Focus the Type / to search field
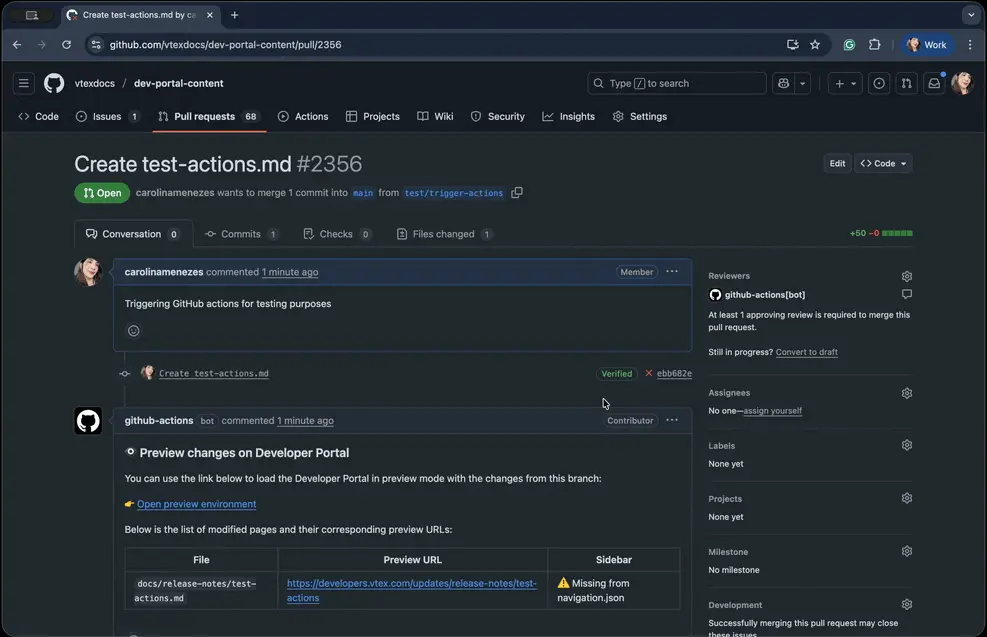 pos(677,83)
